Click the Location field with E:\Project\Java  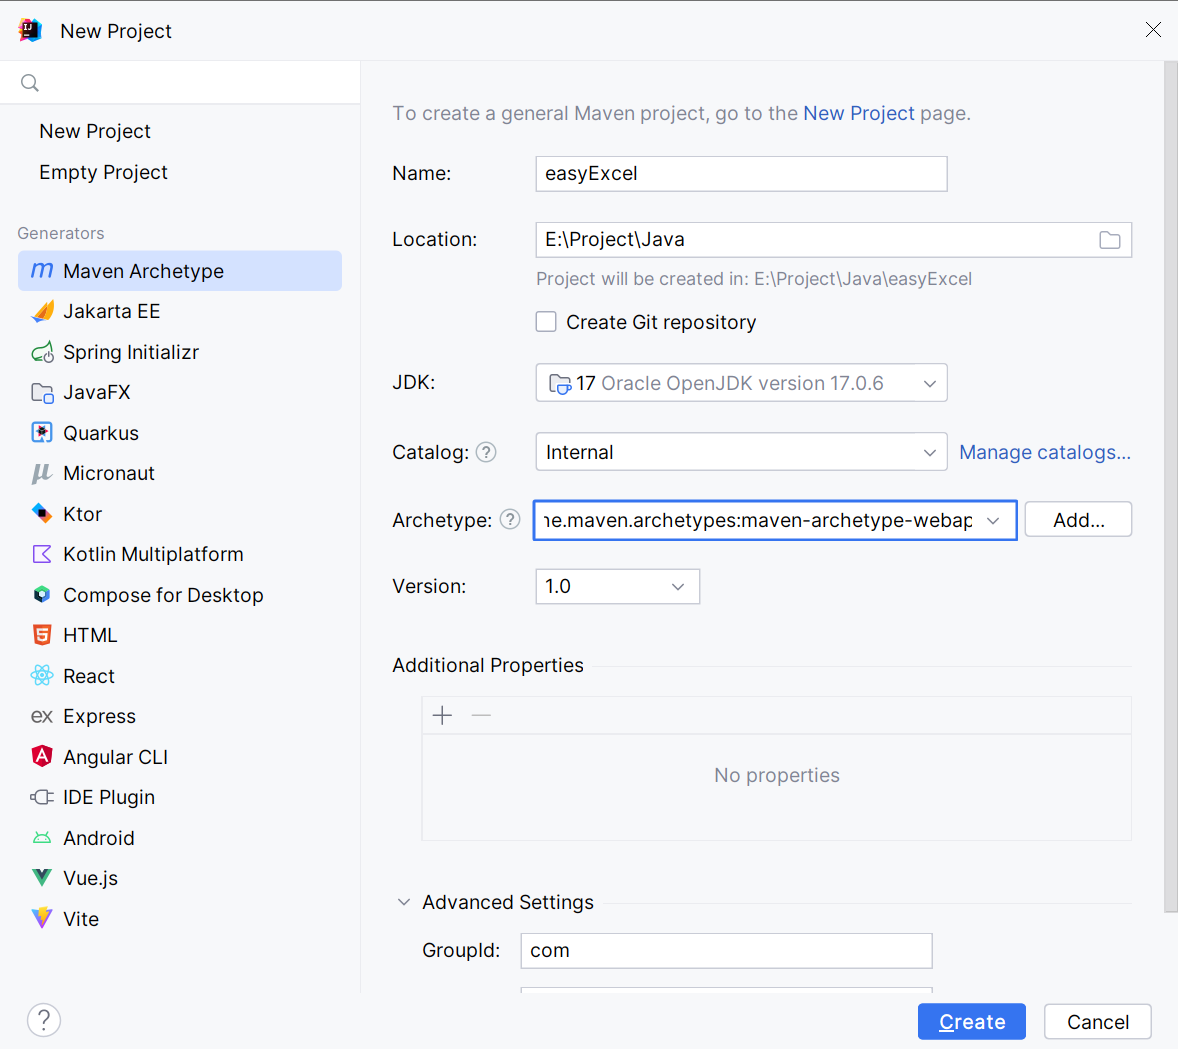point(833,240)
